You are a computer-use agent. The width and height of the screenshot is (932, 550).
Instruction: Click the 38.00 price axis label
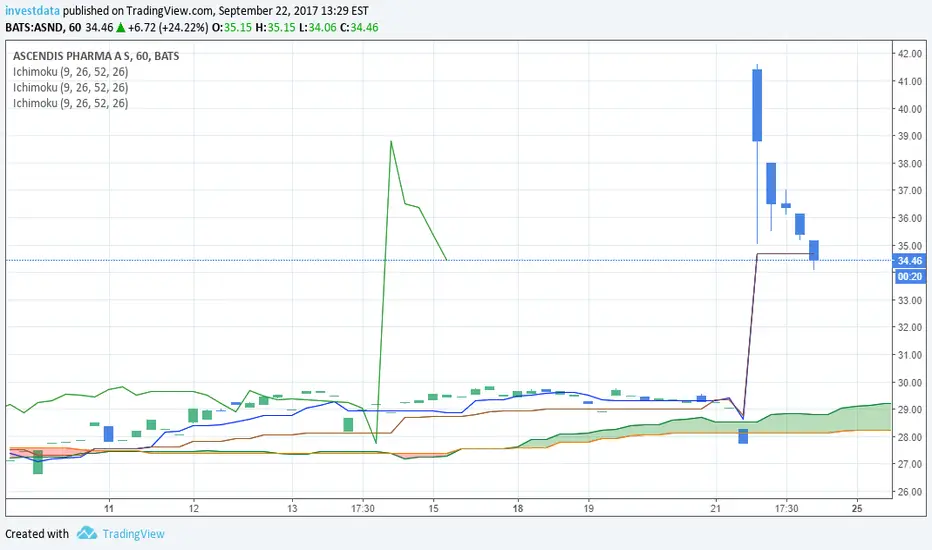pos(909,164)
